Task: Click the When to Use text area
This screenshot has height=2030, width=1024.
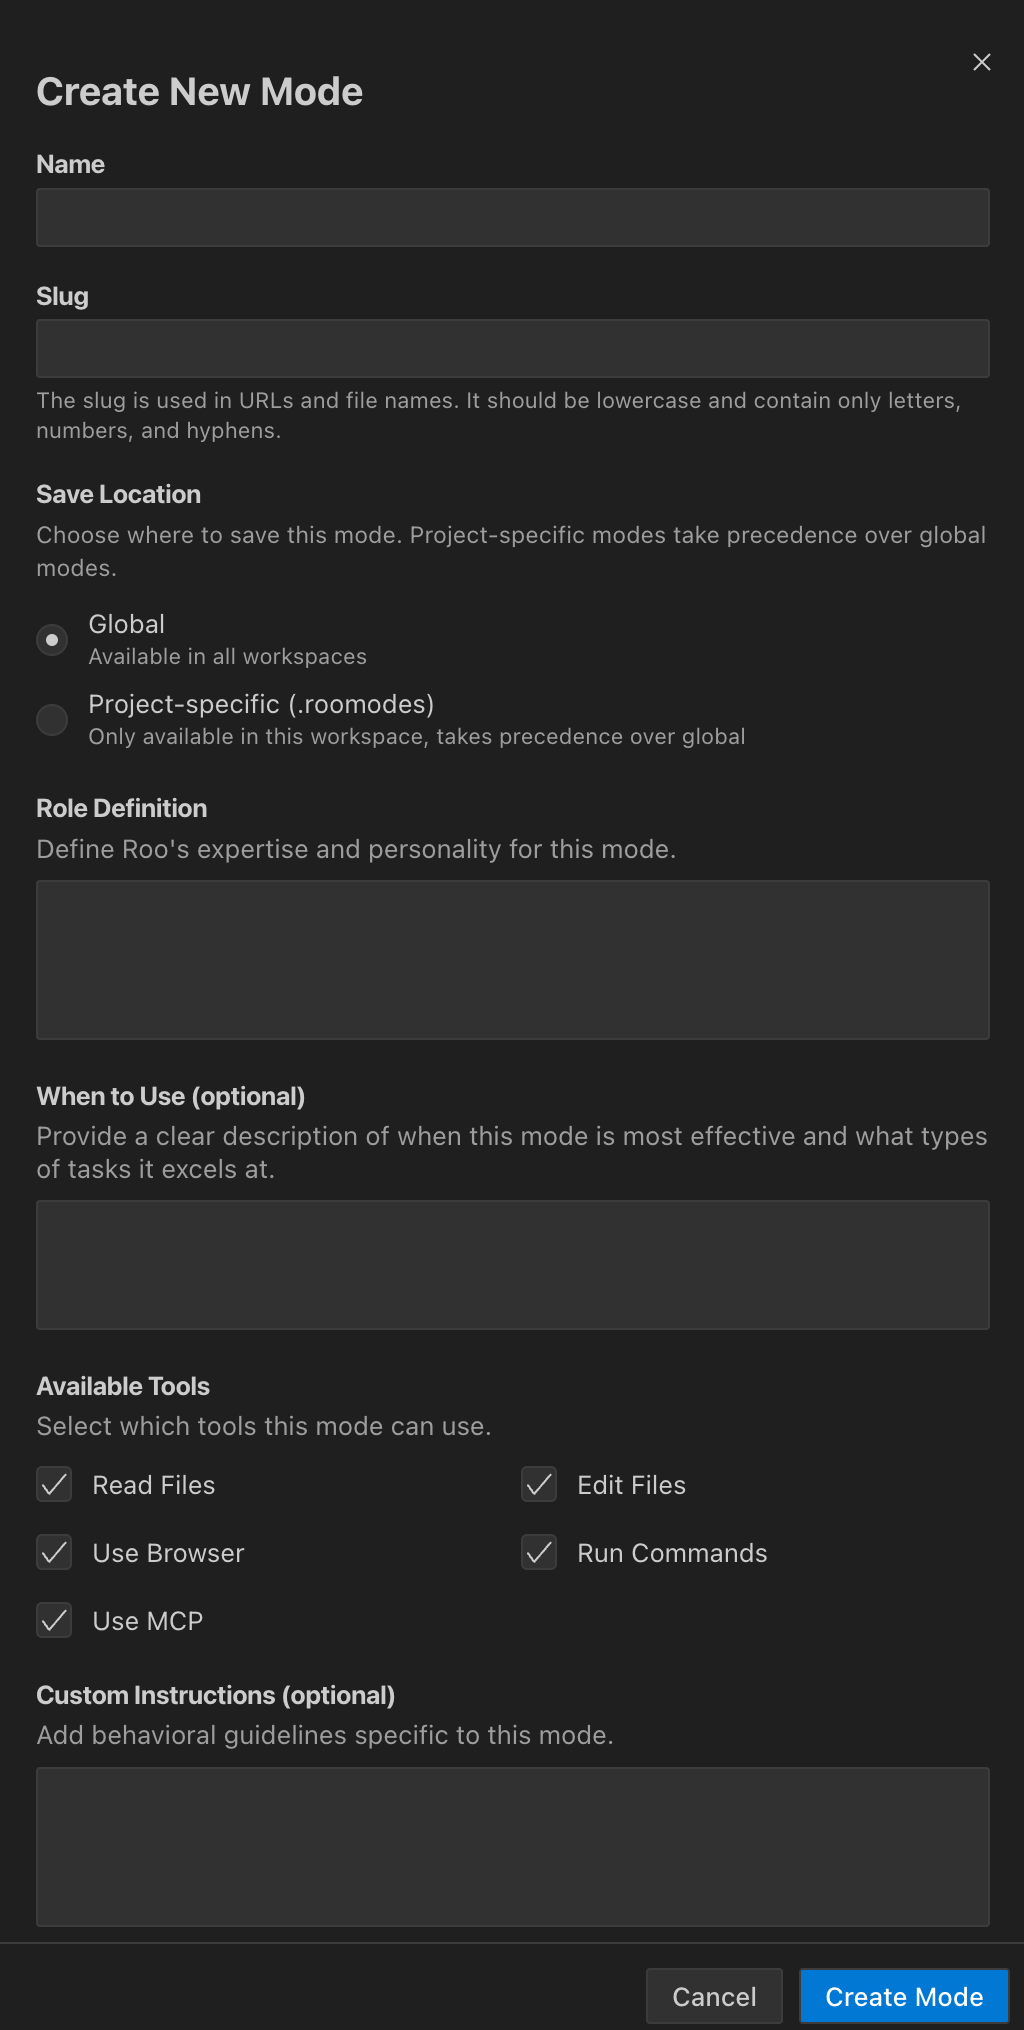Action: [x=512, y=1264]
